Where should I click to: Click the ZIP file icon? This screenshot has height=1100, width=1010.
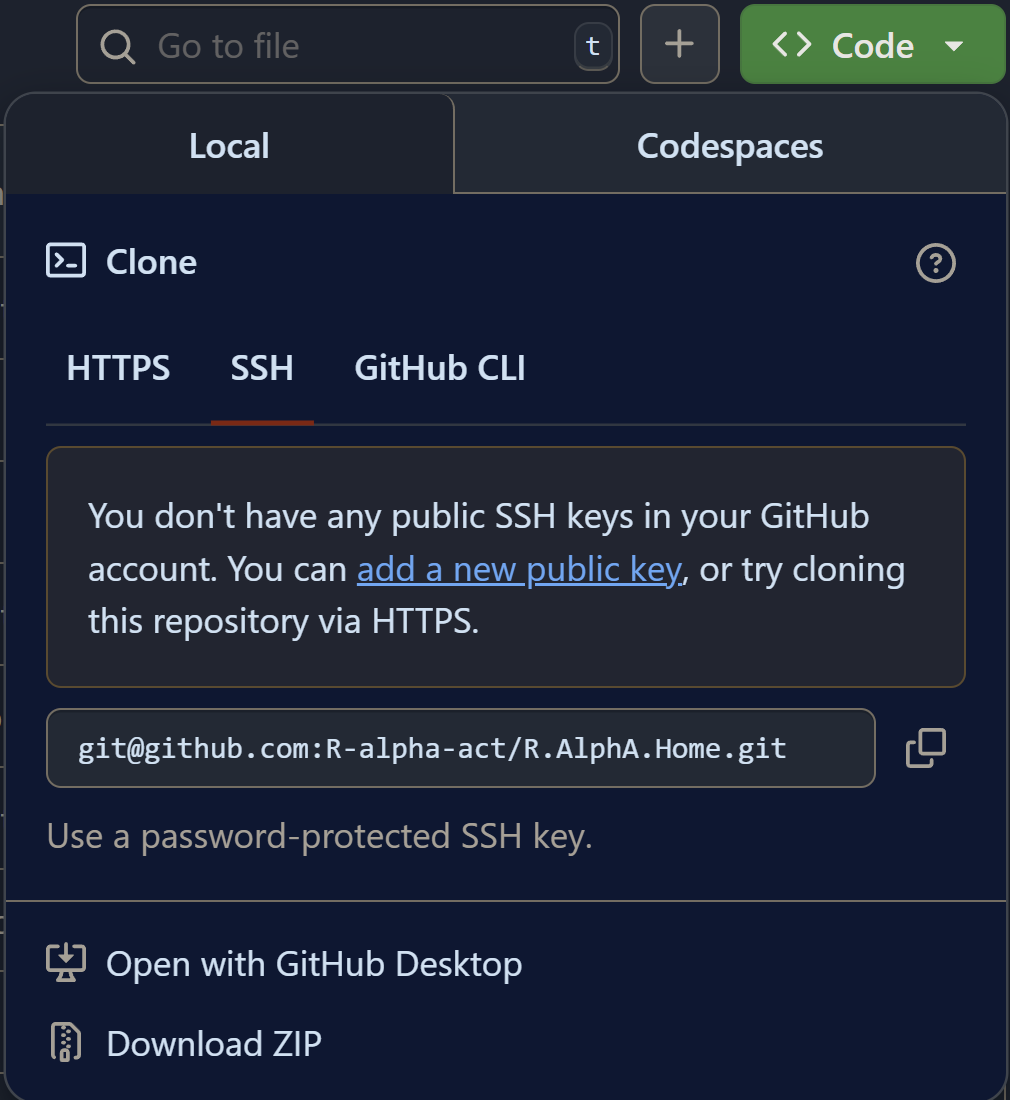(x=66, y=1042)
